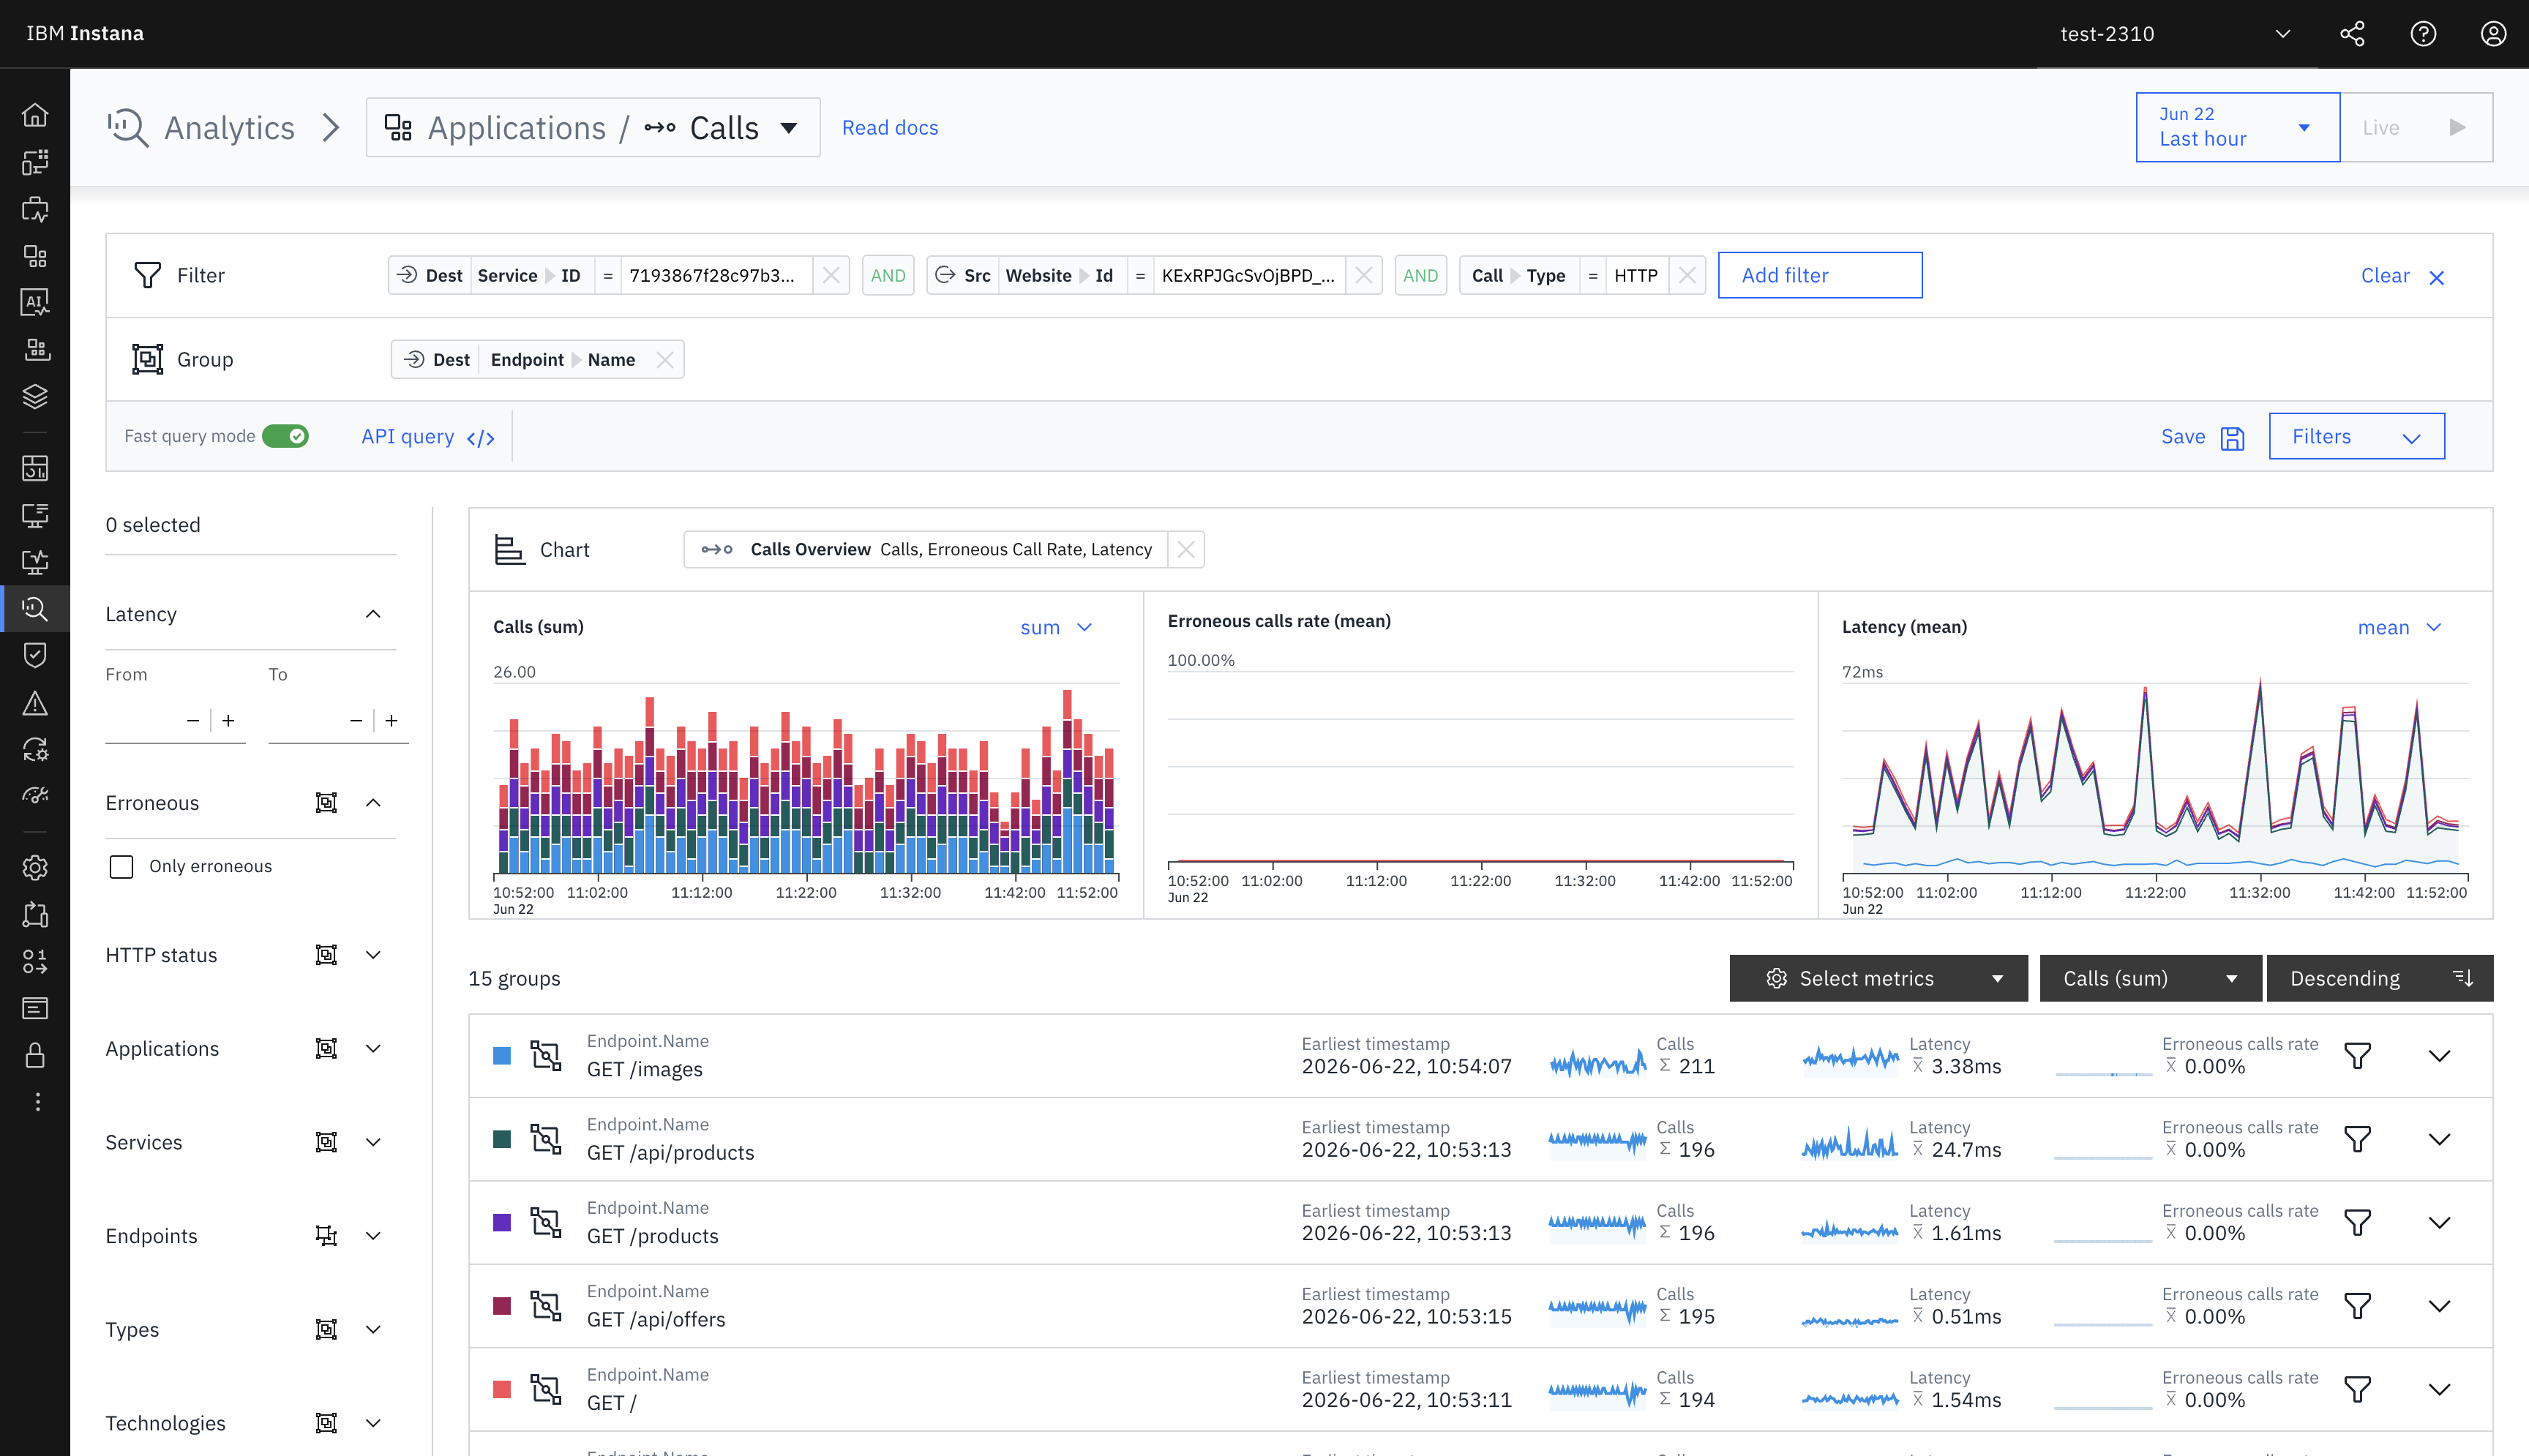2529x1456 pixels.
Task: Filter by GET /api/offers funnel icon
Action: [2357, 1306]
